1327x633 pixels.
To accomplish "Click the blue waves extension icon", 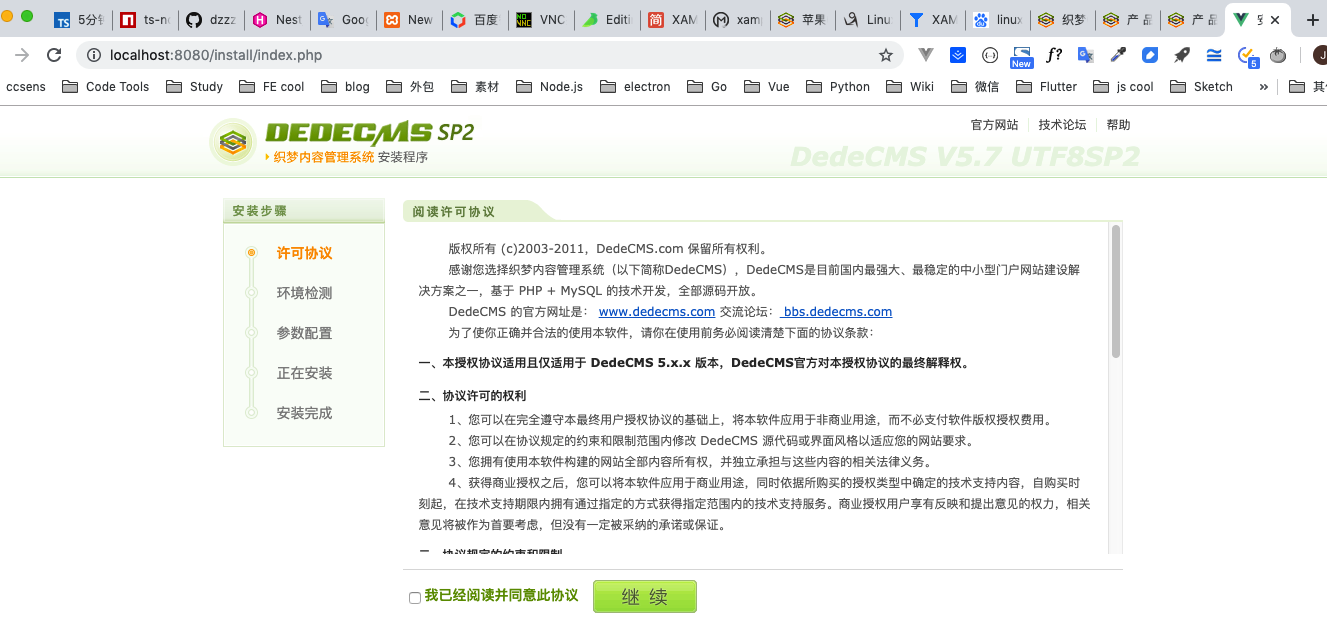I will (1214, 55).
